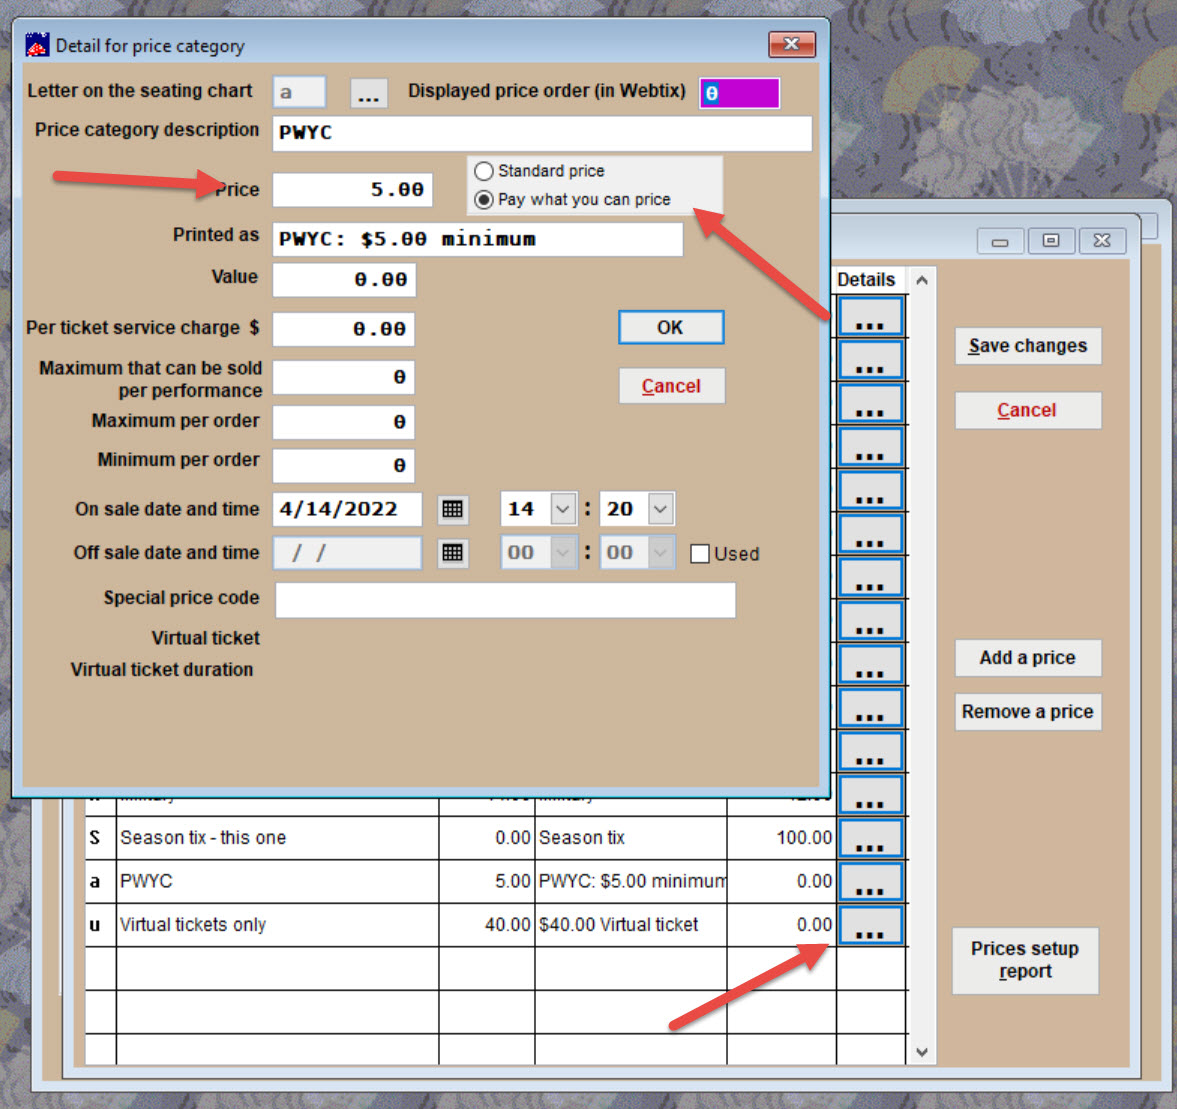Expand the on sale hour dropdown
This screenshot has height=1109, width=1177.
point(563,509)
